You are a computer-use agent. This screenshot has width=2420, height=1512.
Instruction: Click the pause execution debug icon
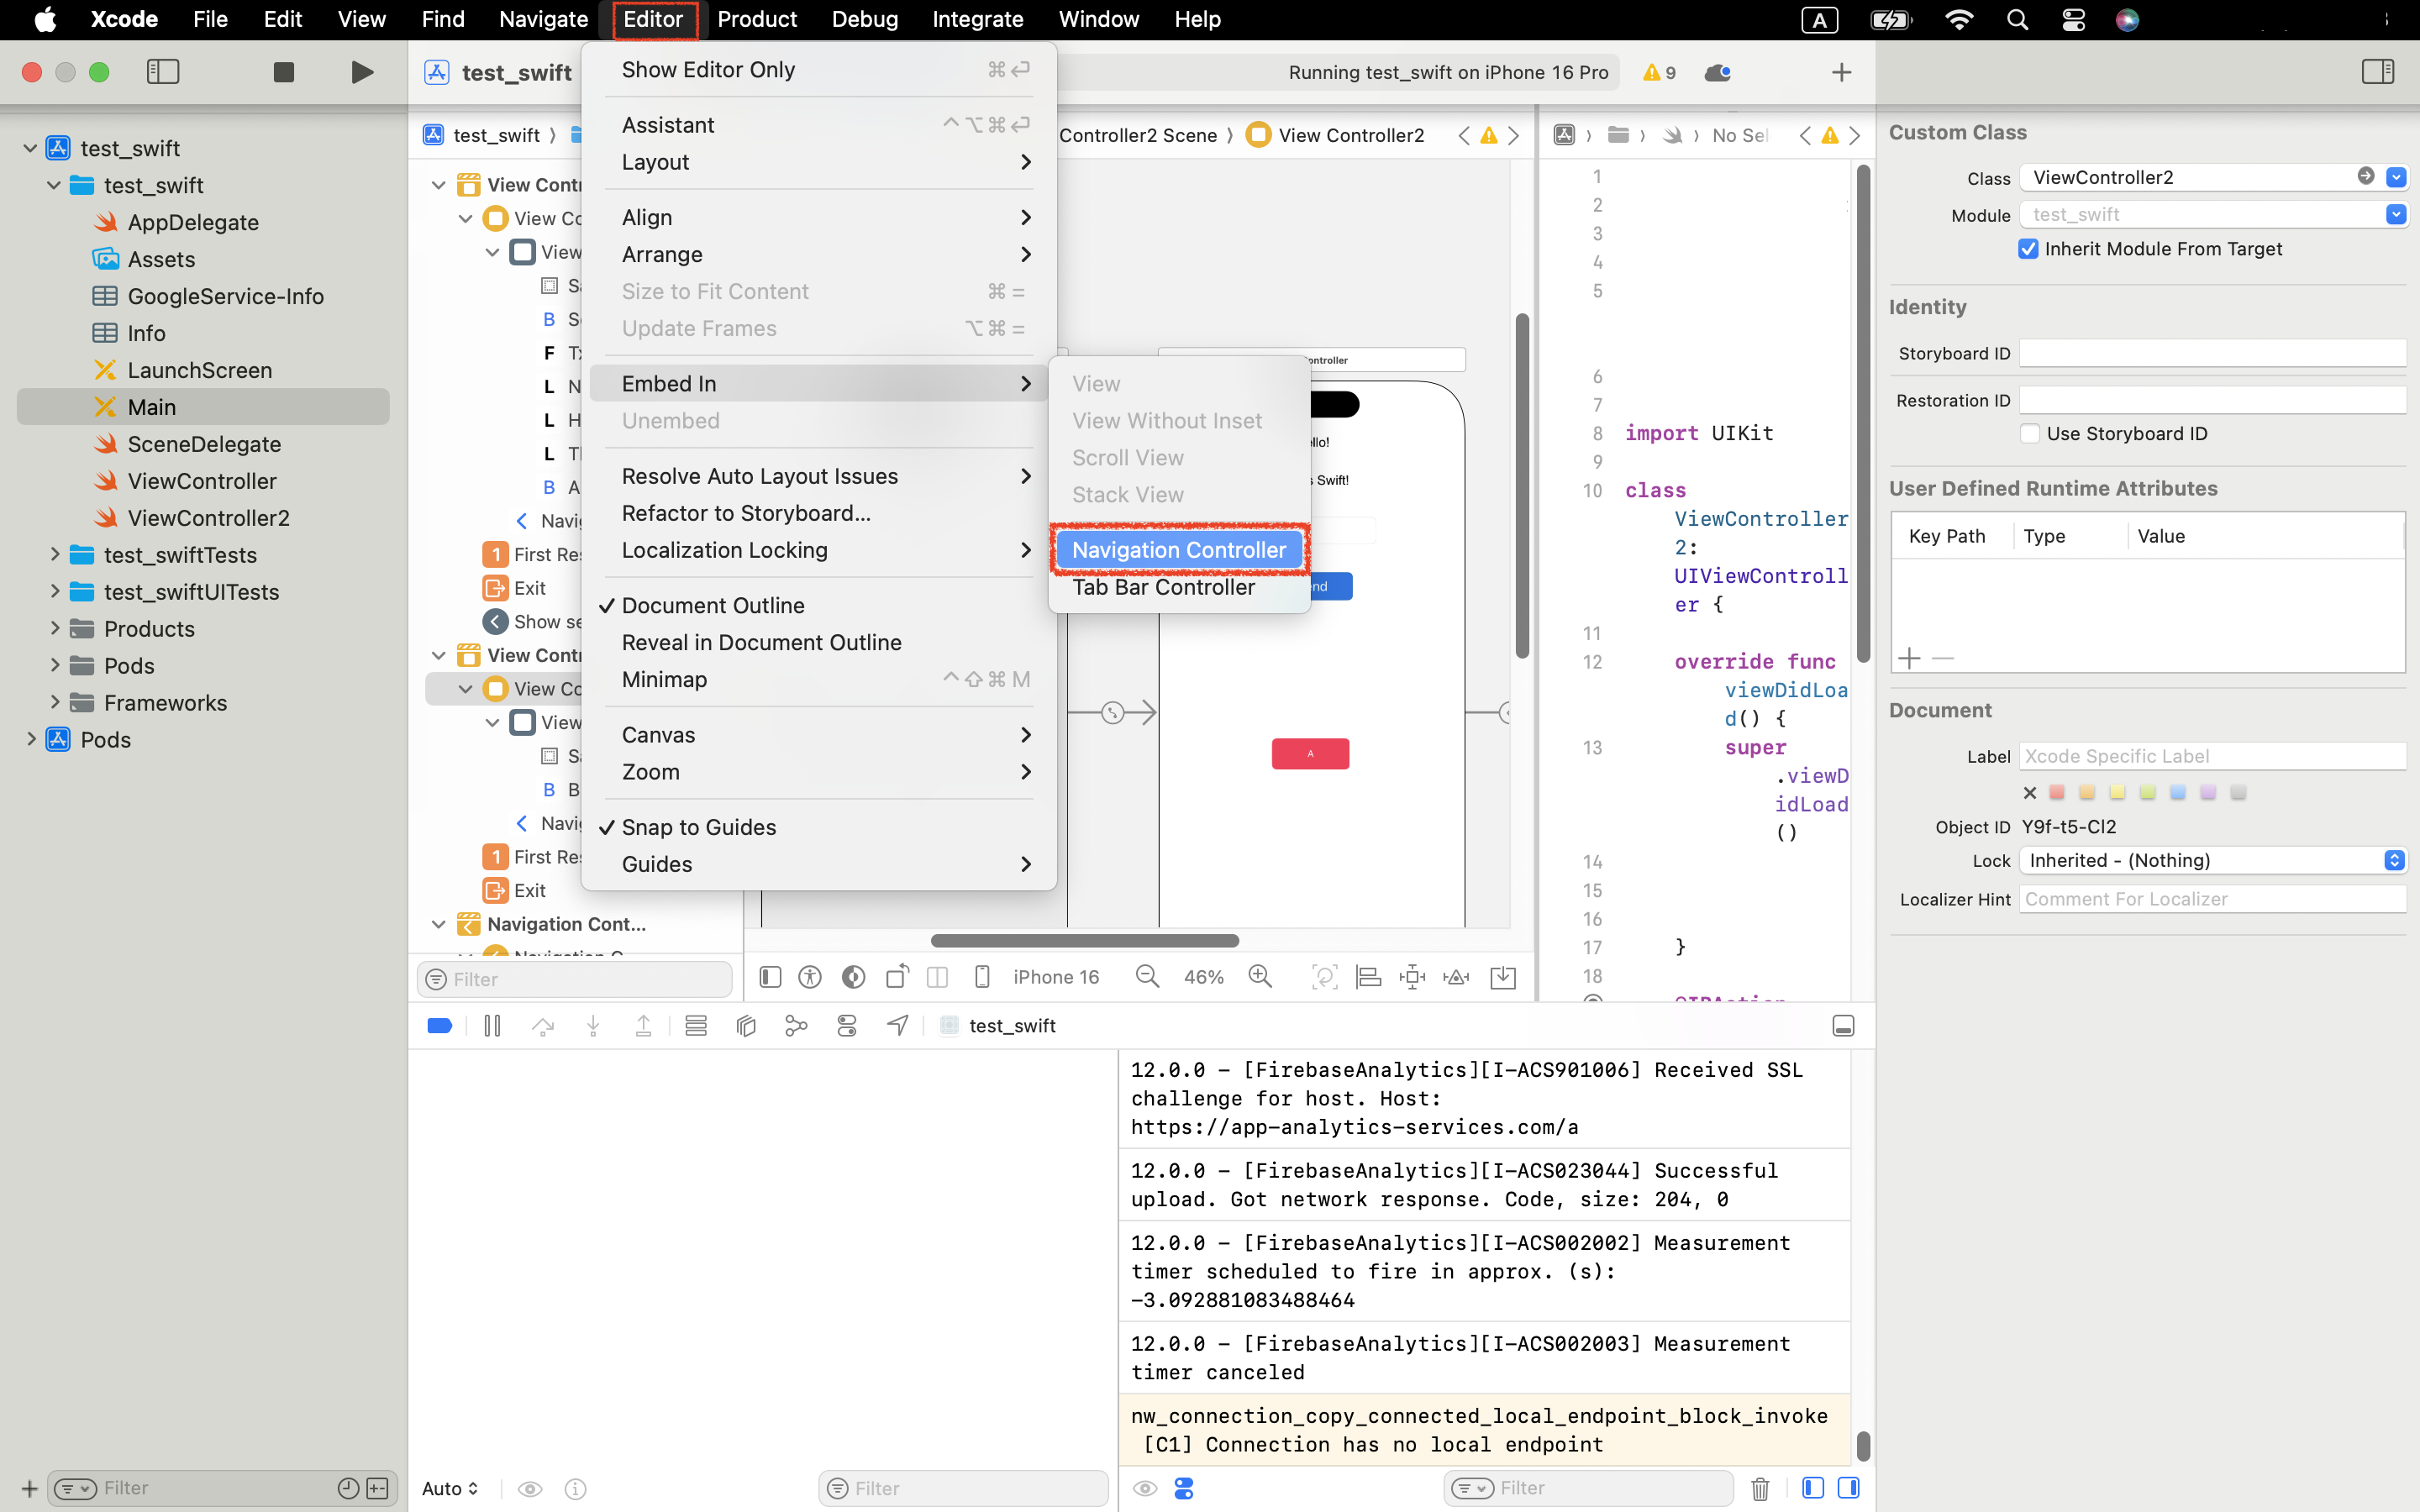pyautogui.click(x=492, y=1025)
